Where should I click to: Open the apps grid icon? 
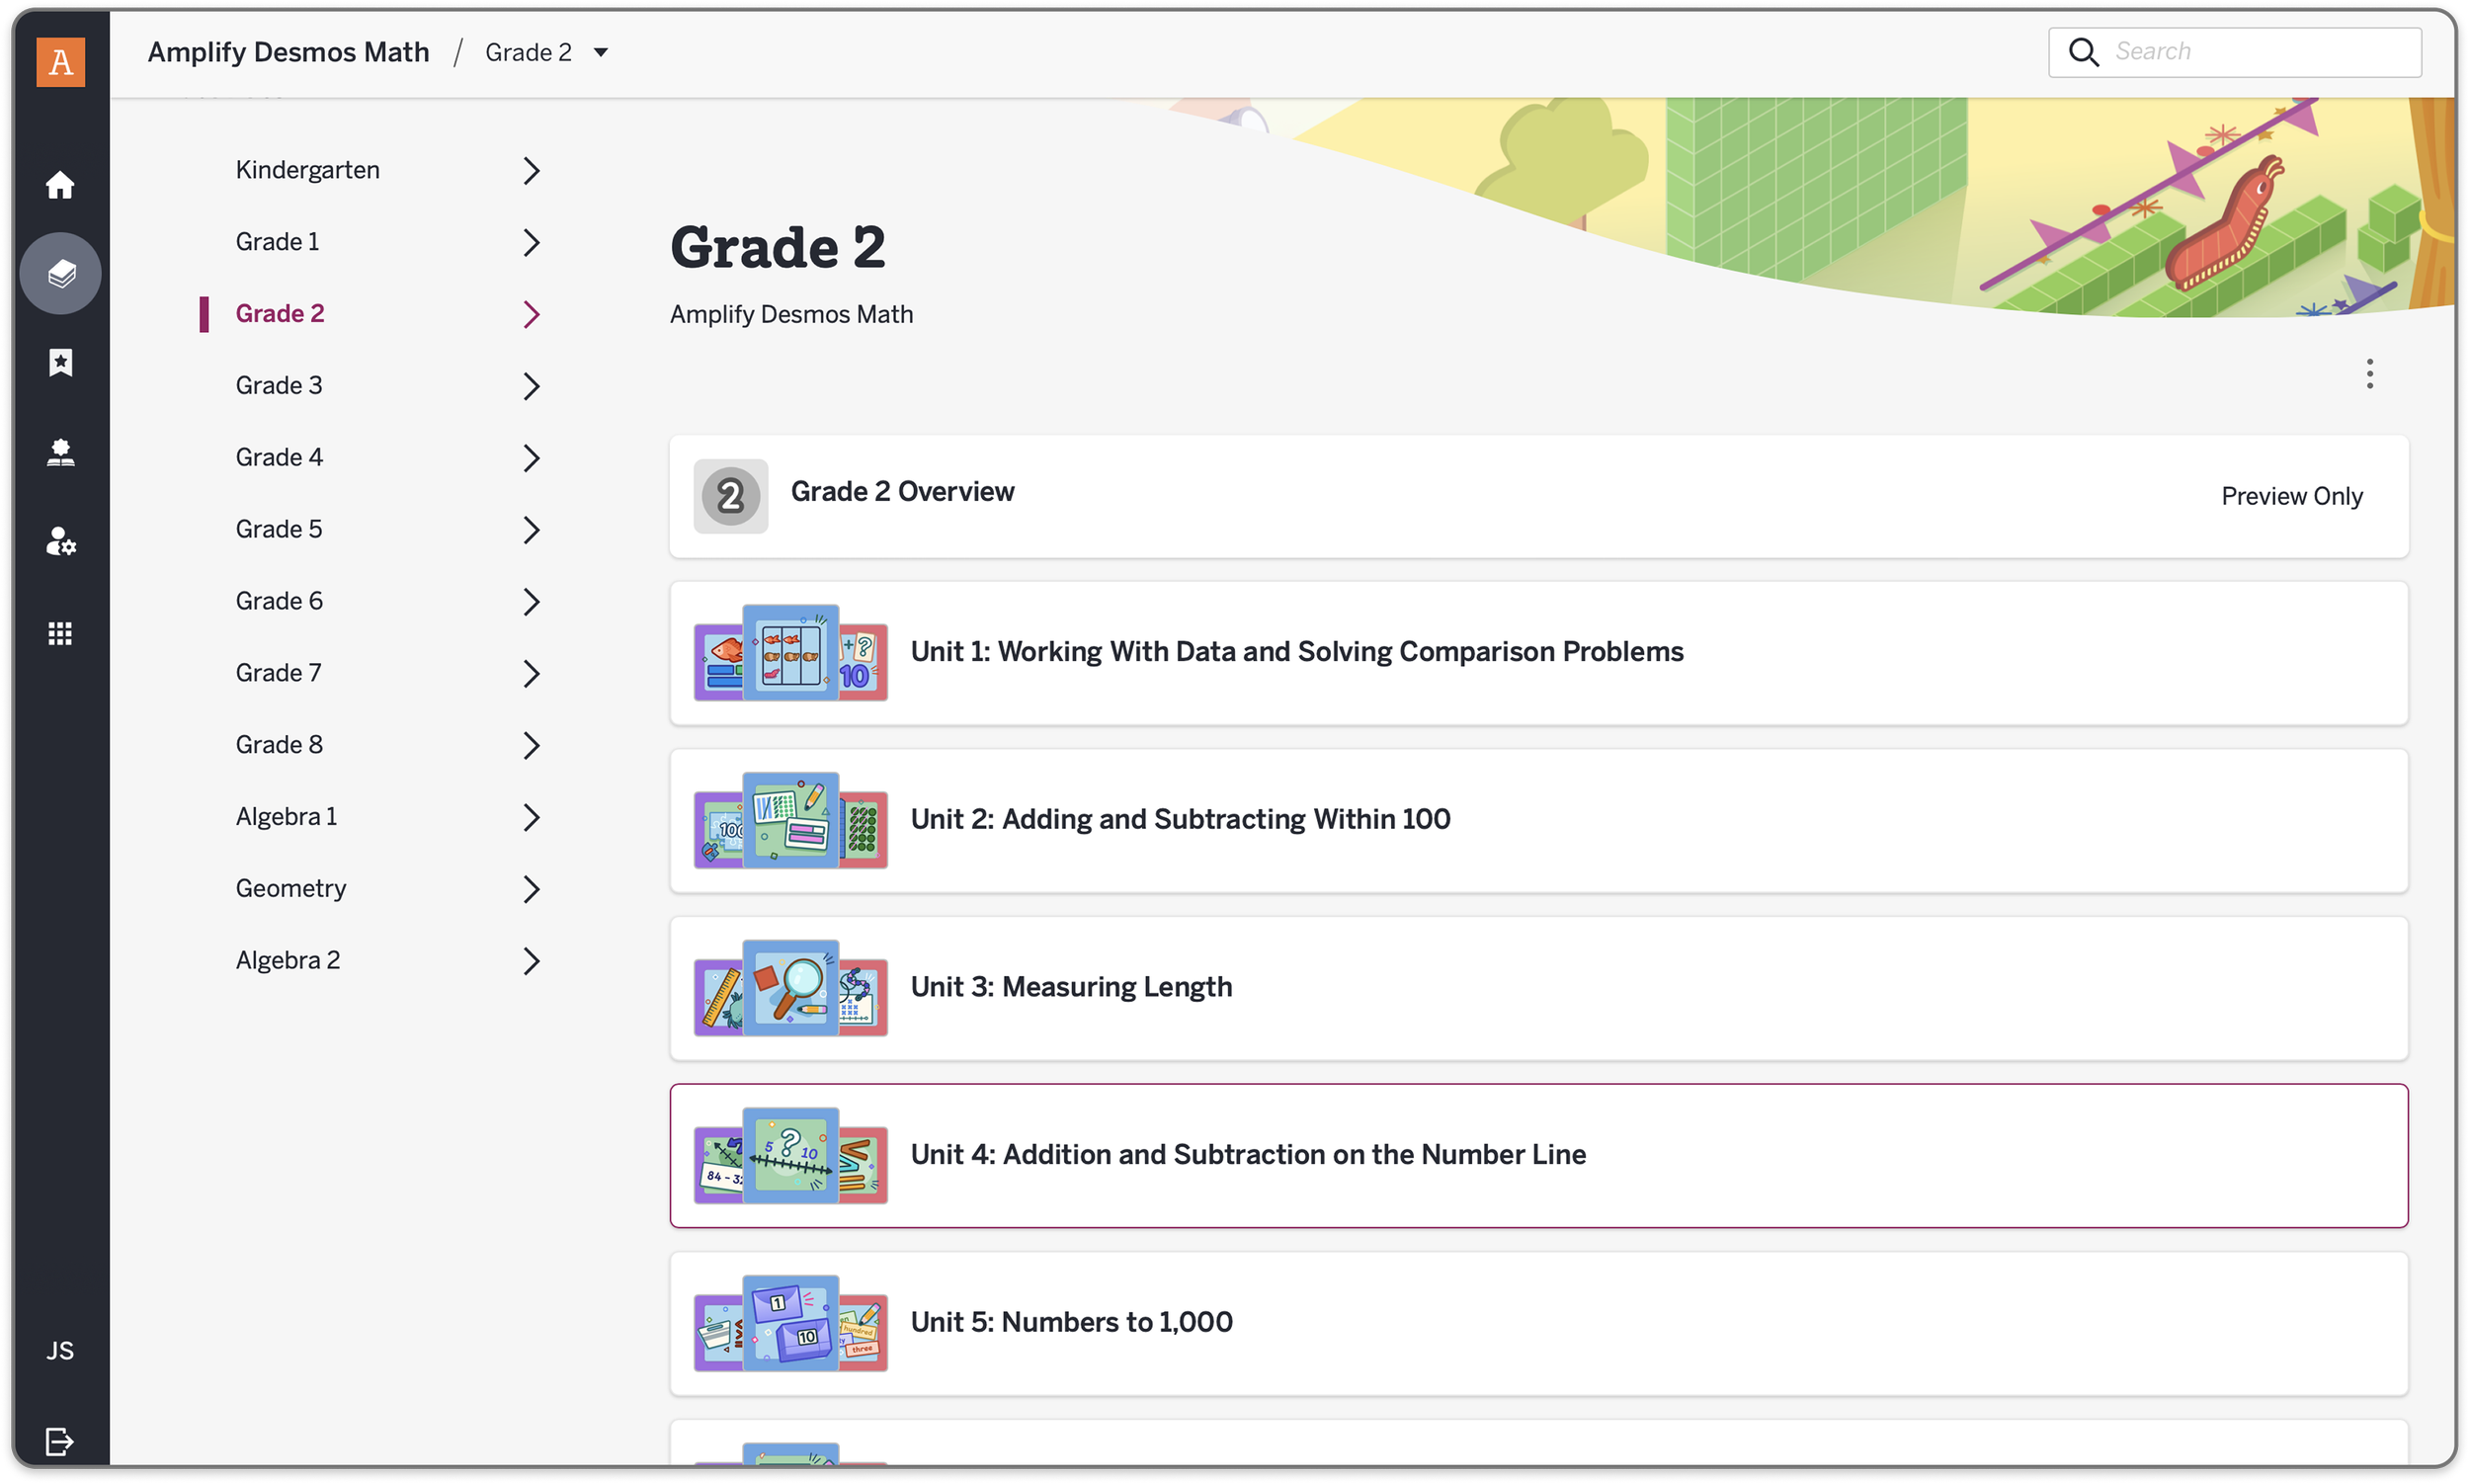click(x=60, y=633)
